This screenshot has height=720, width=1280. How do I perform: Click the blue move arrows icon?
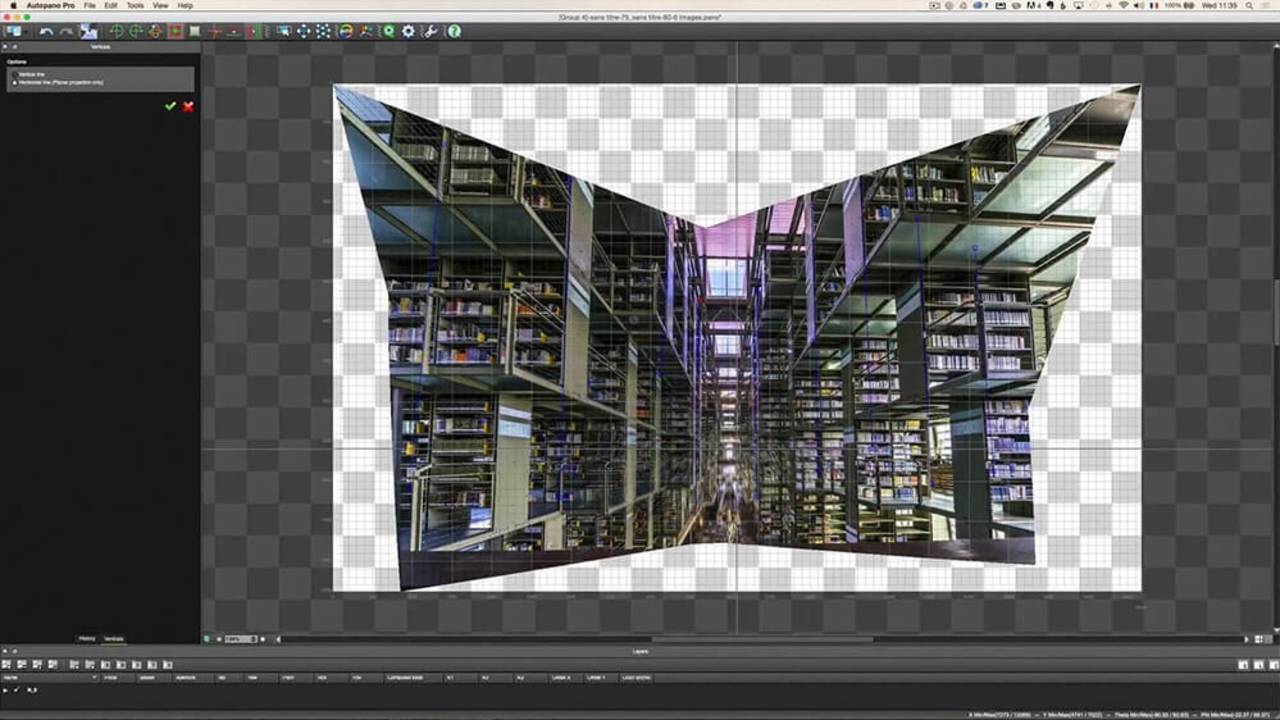coord(303,32)
